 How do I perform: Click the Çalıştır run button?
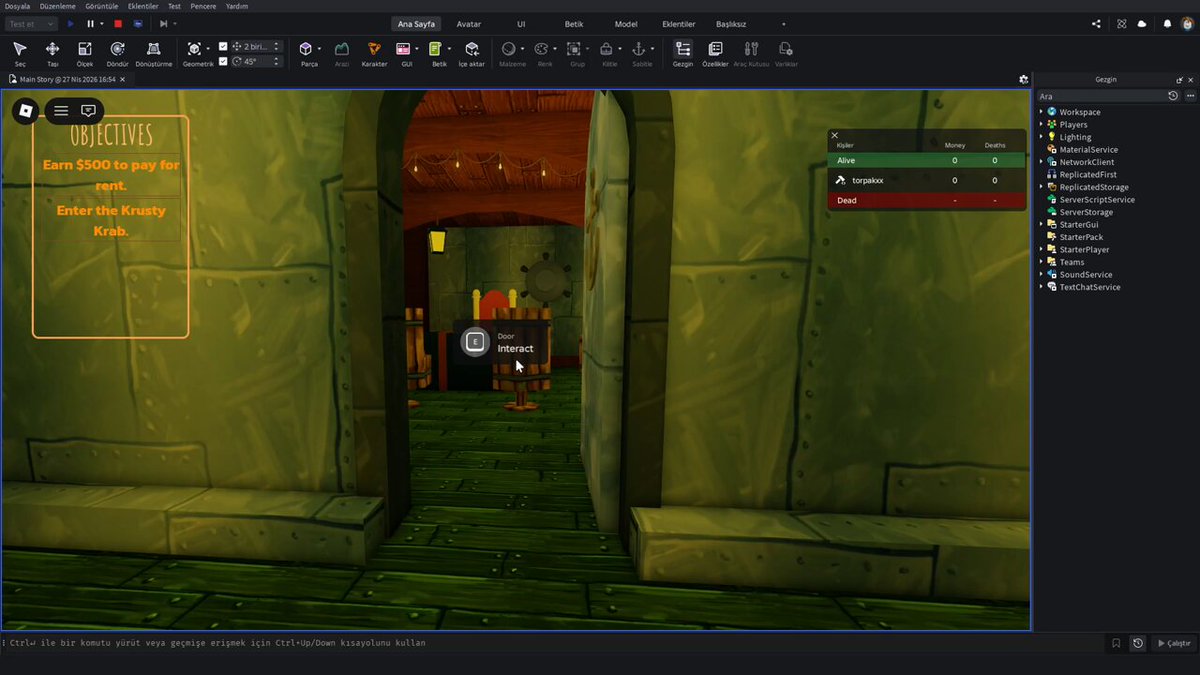(1173, 643)
